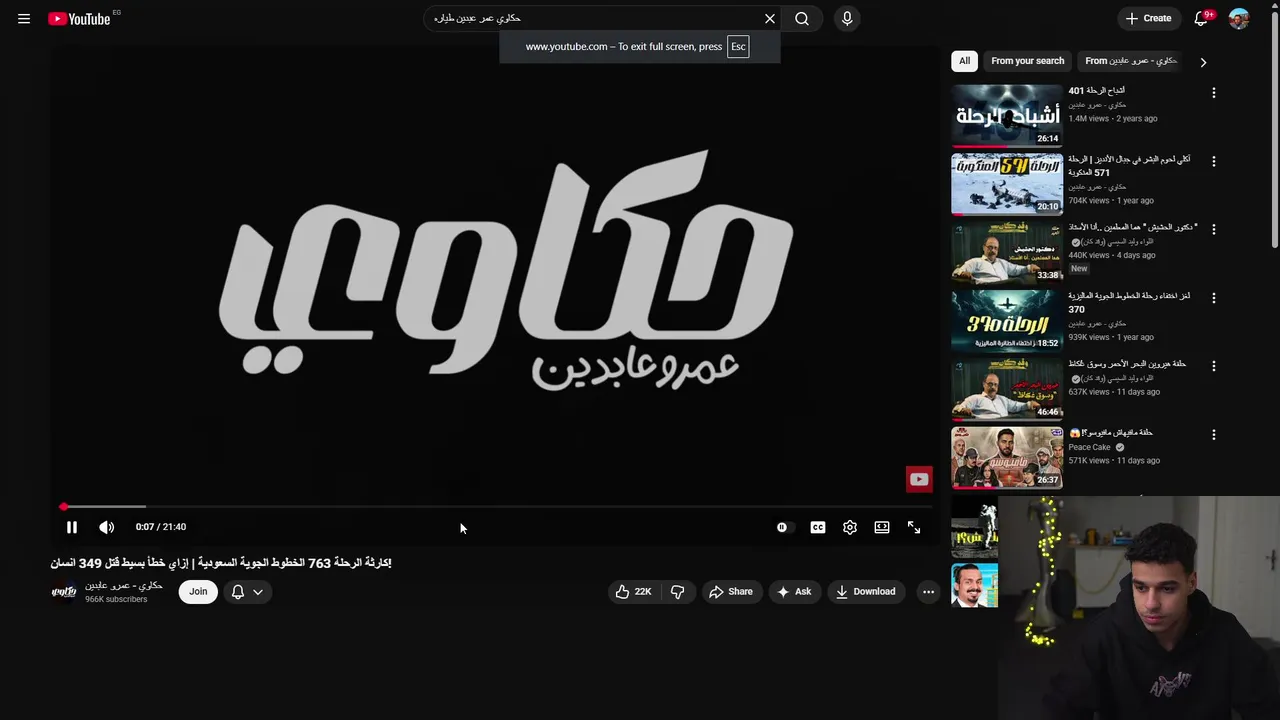Open player settings gear

850,527
